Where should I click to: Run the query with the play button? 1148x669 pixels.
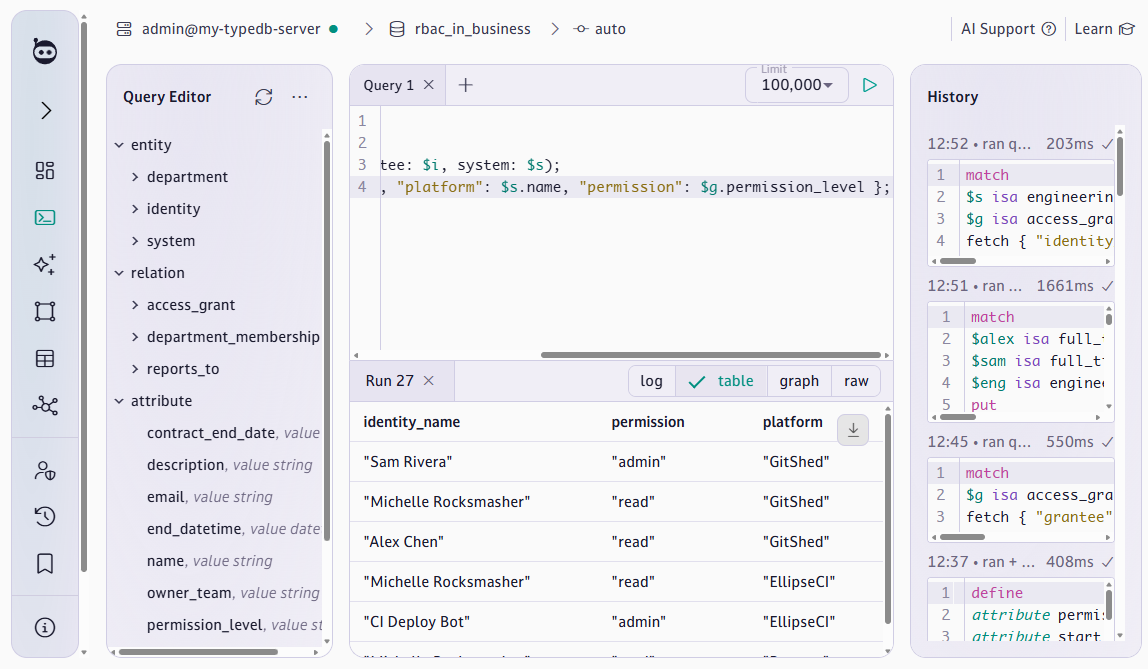[x=869, y=85]
